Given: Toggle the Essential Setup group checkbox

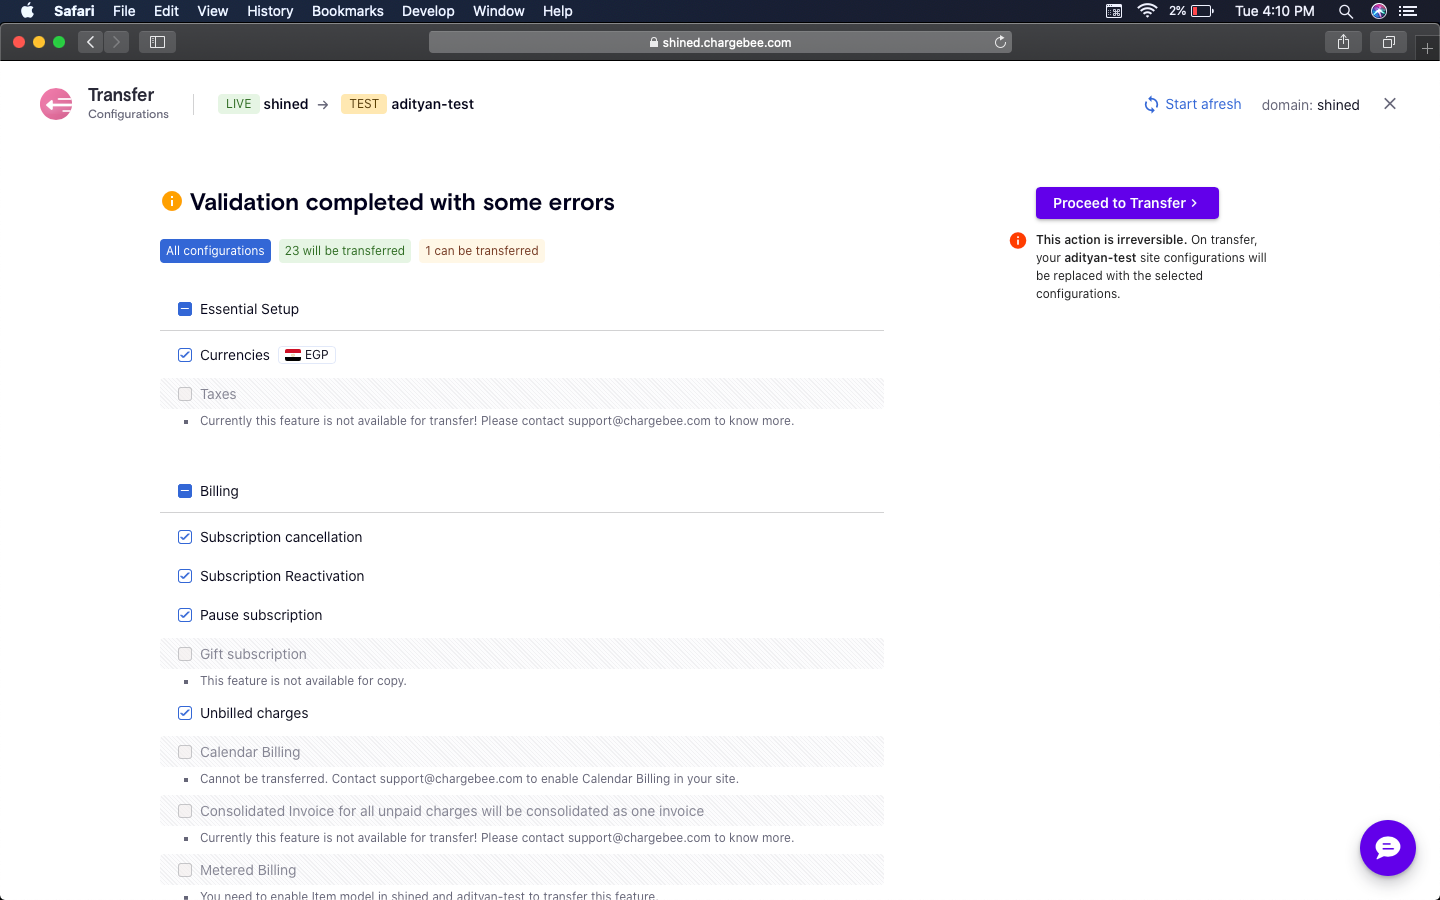Looking at the screenshot, I should point(185,309).
